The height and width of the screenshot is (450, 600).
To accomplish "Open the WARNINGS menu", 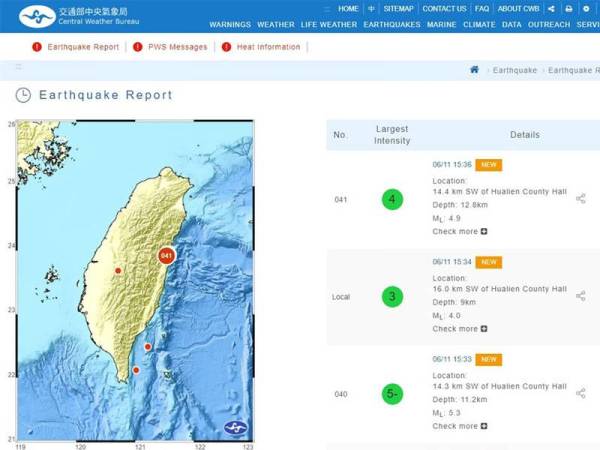I will 230,24.
